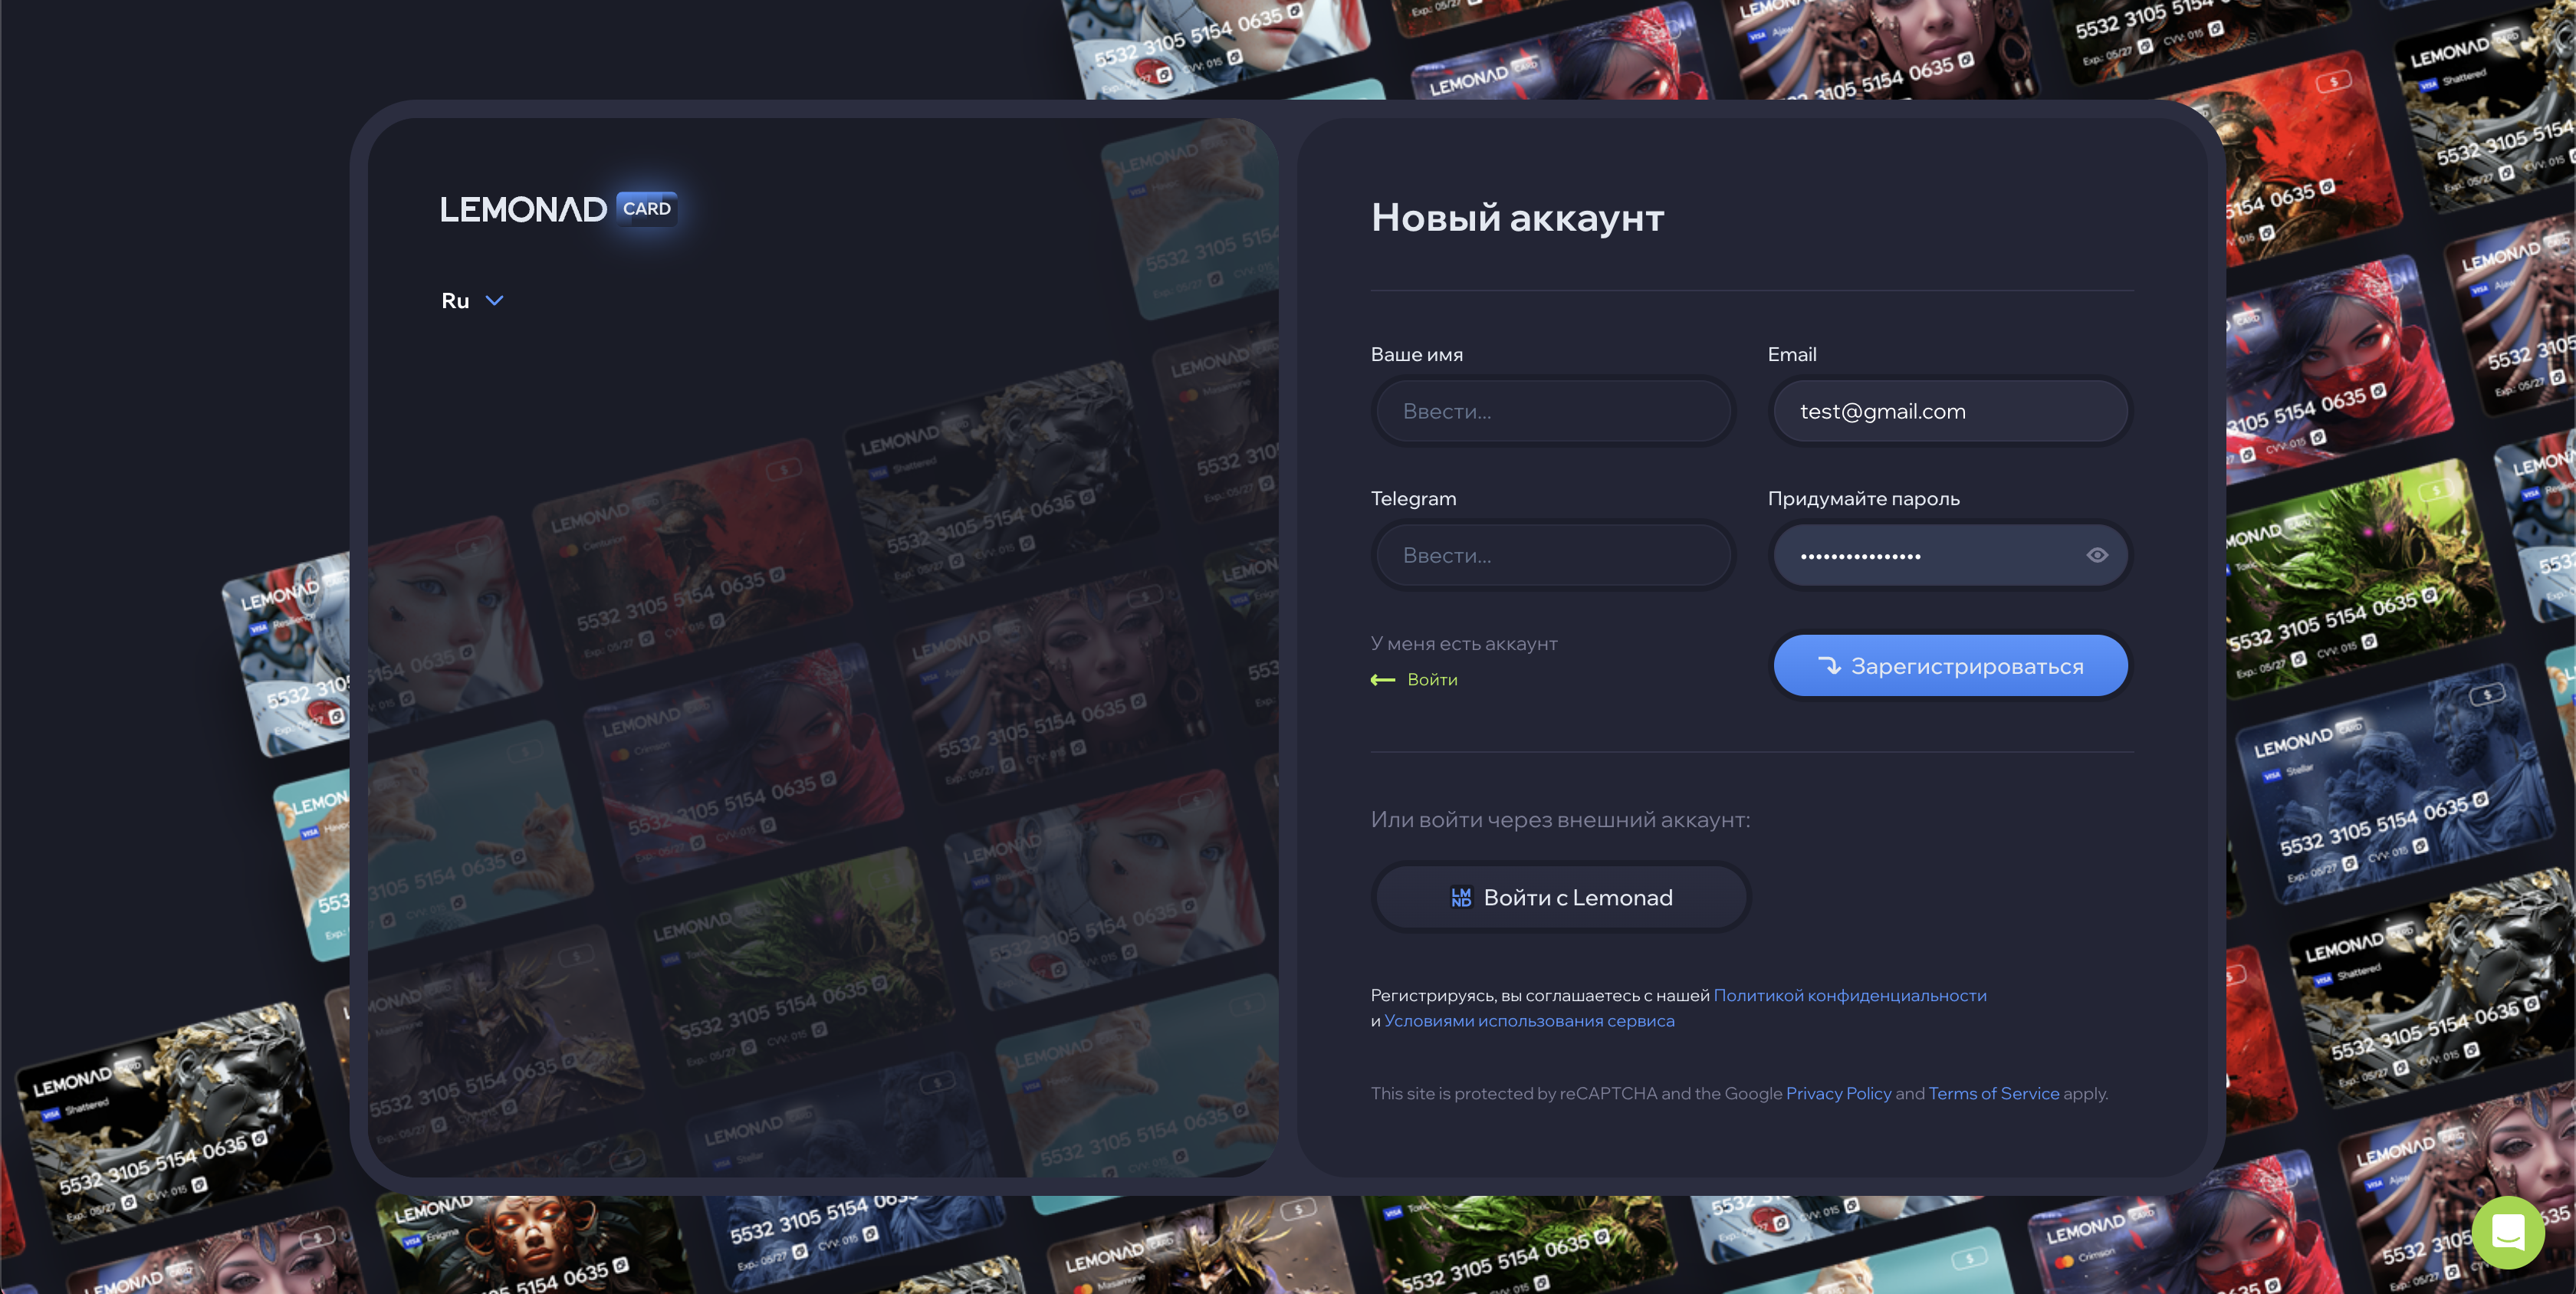
Task: Click the Email field with test@gmail.com
Action: tap(1949, 411)
